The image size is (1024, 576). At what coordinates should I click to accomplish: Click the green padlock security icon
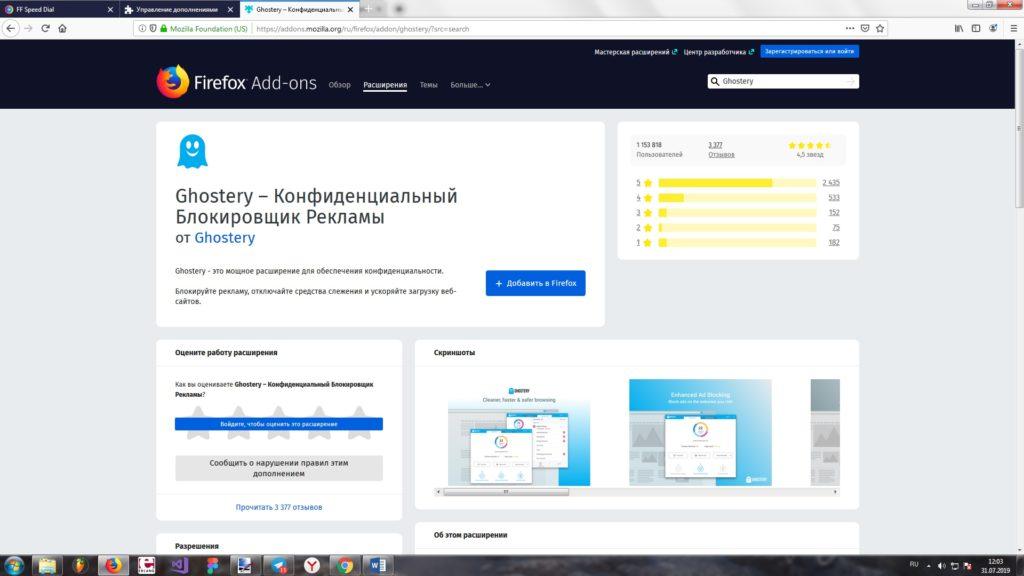click(x=163, y=28)
